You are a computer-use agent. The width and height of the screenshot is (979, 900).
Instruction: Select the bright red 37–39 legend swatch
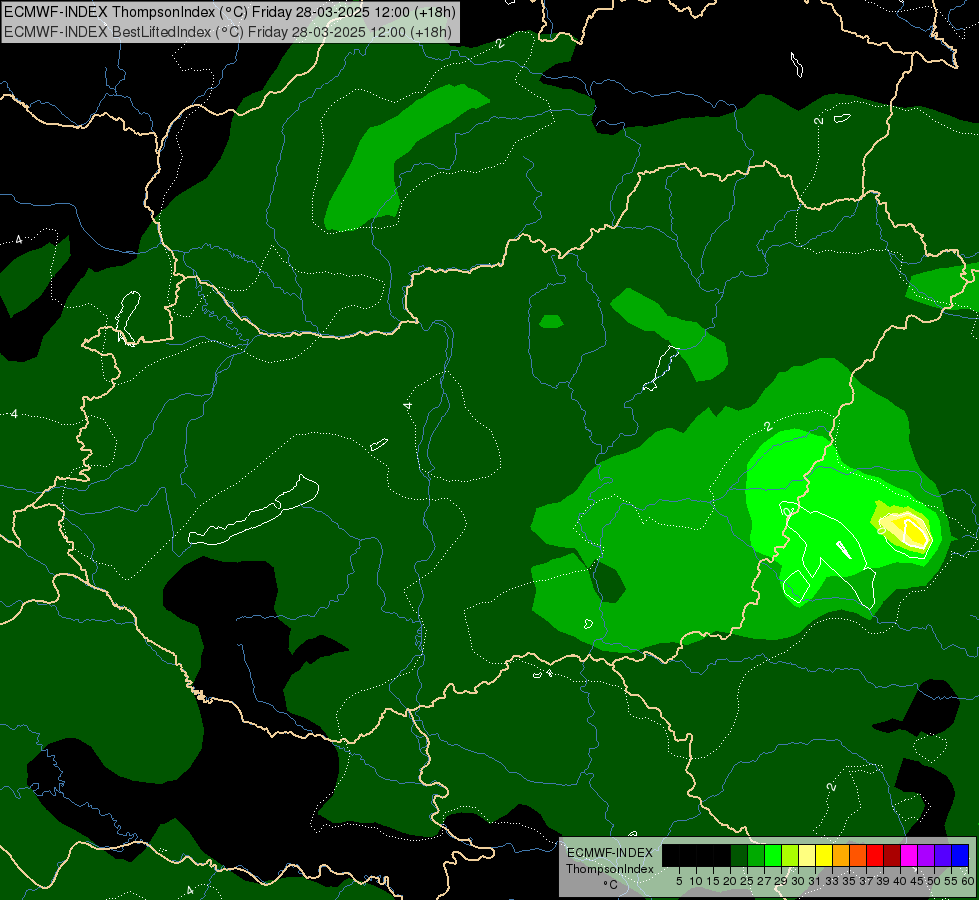(875, 856)
